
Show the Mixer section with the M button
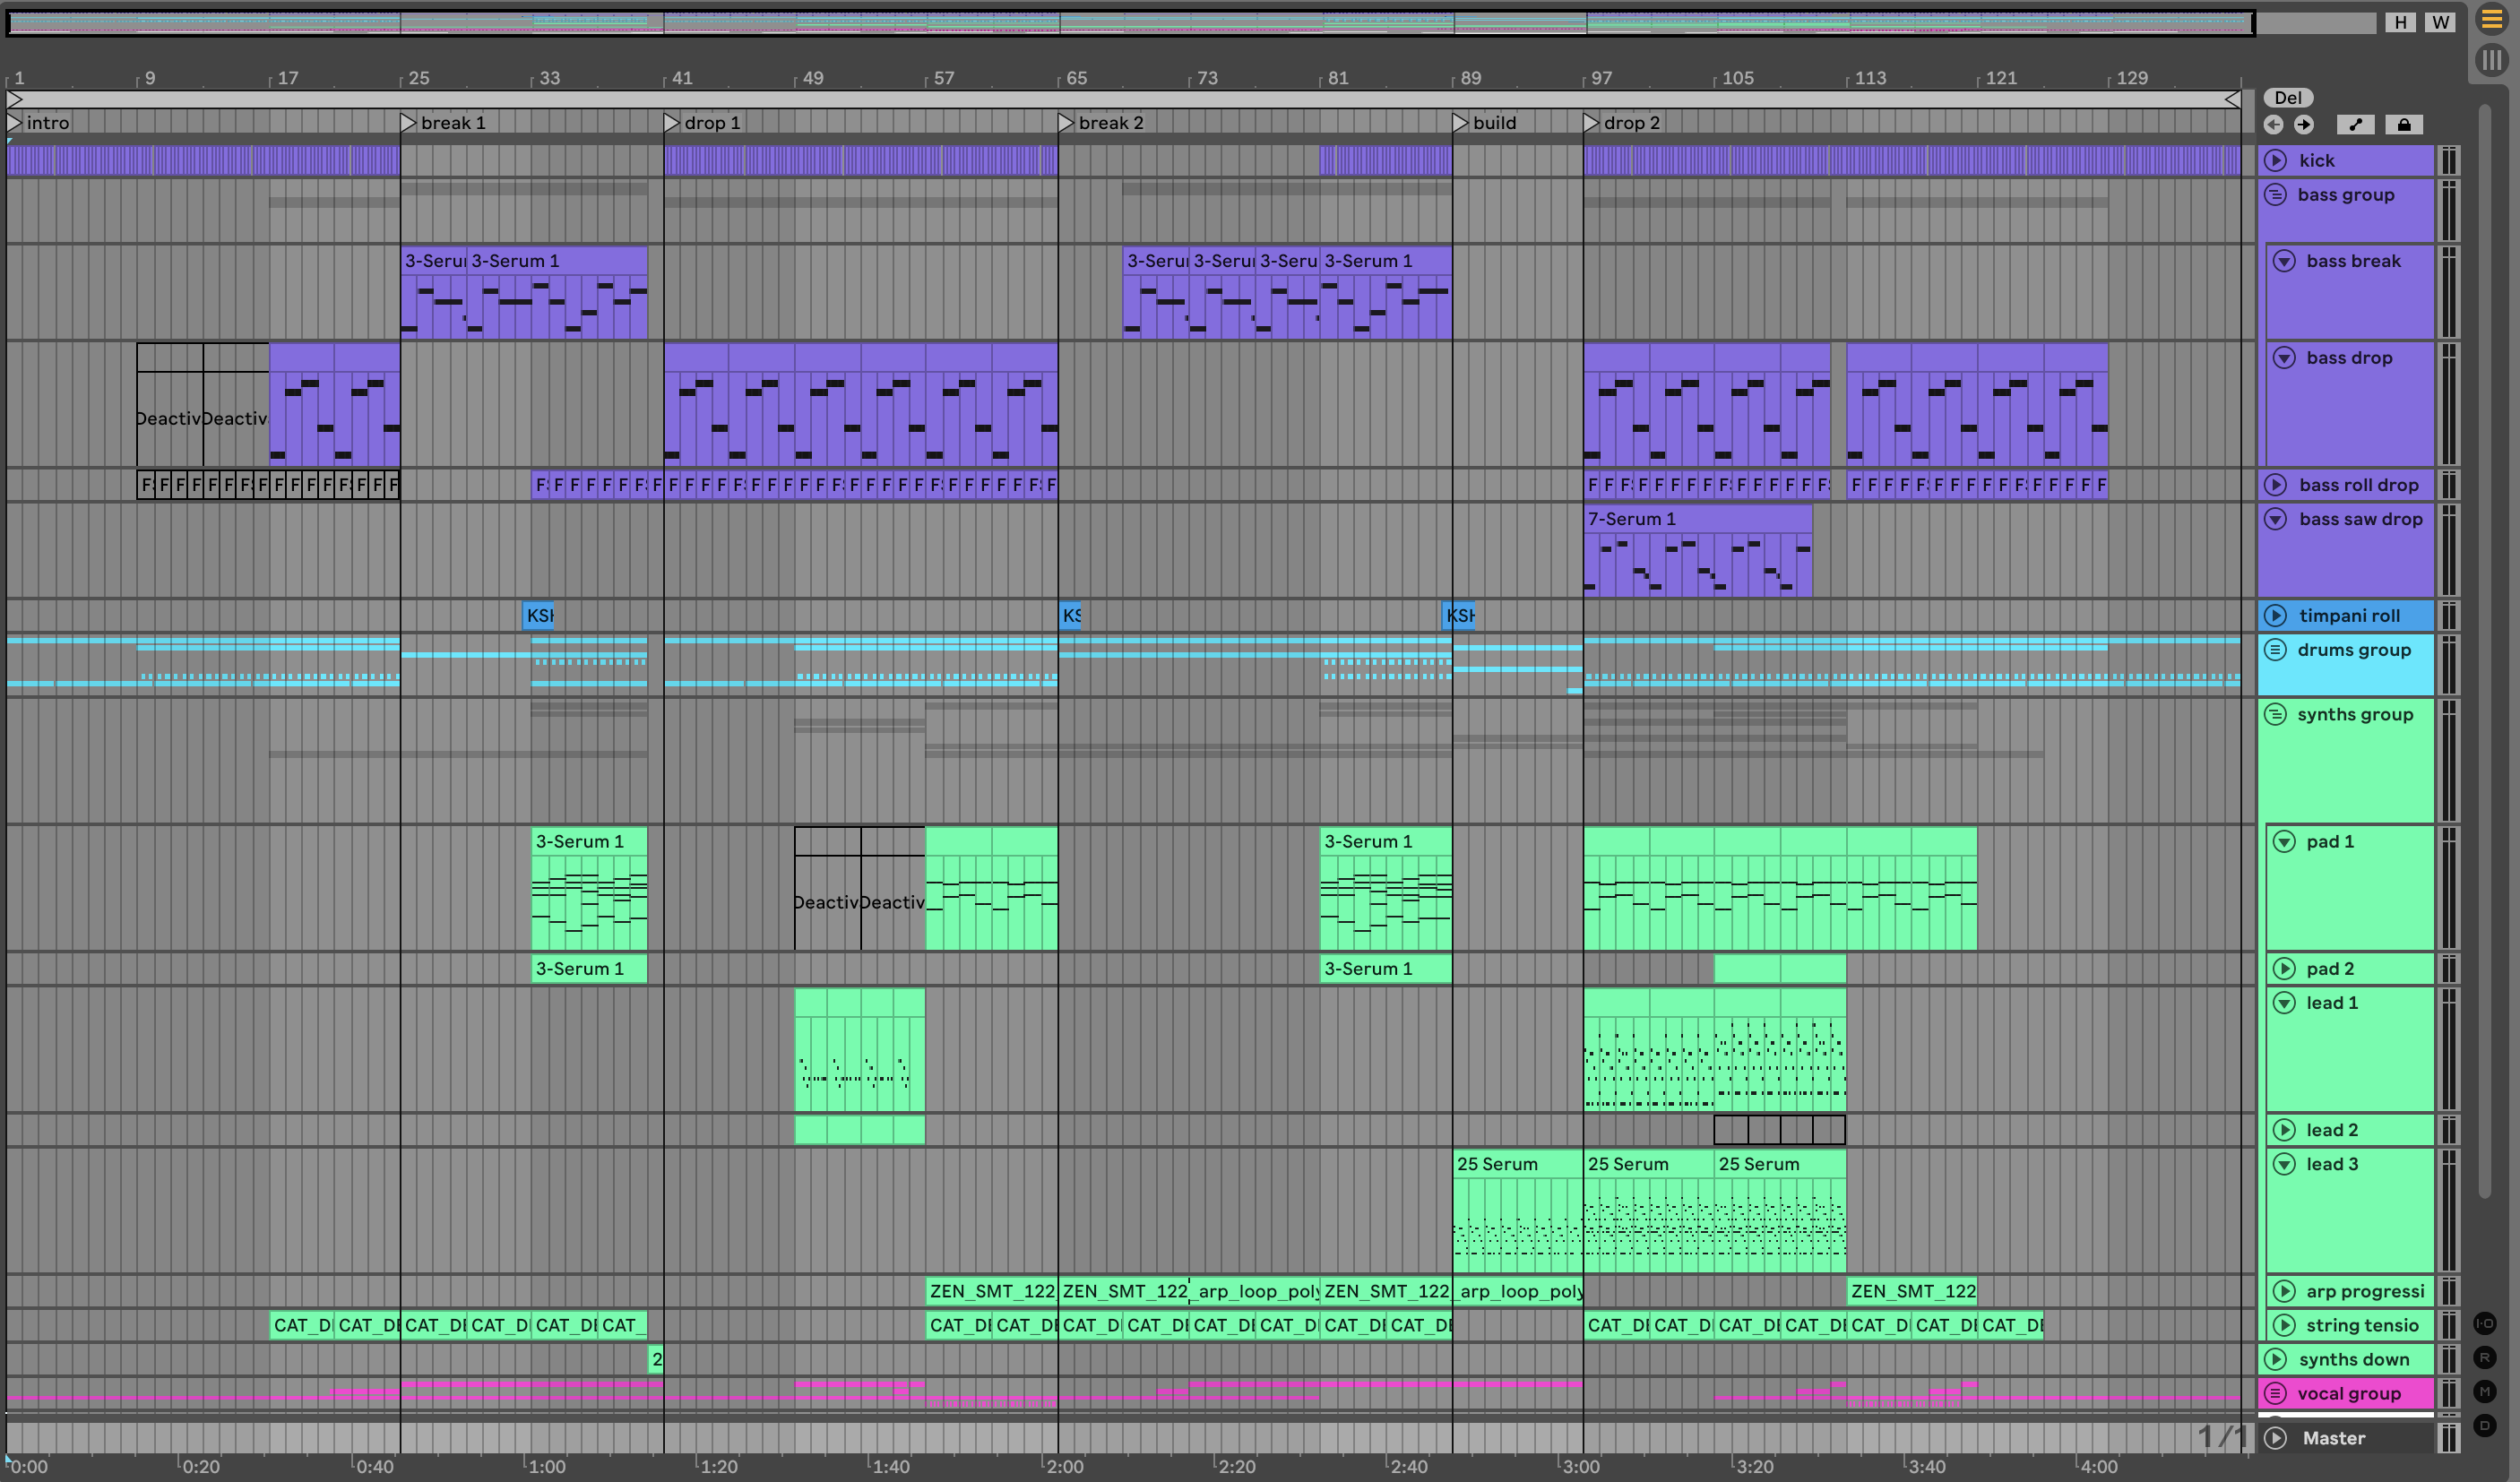point(2484,1391)
